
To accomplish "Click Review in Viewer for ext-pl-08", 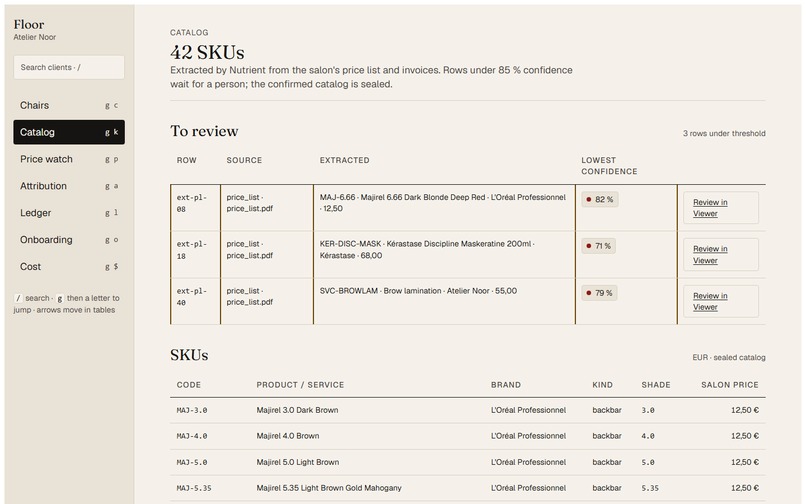I will click(x=721, y=208).
